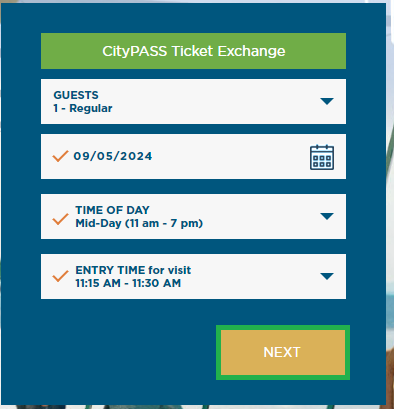This screenshot has height=409, width=394.
Task: Click the ENTRY TIME for visit label
Action: click(x=133, y=270)
